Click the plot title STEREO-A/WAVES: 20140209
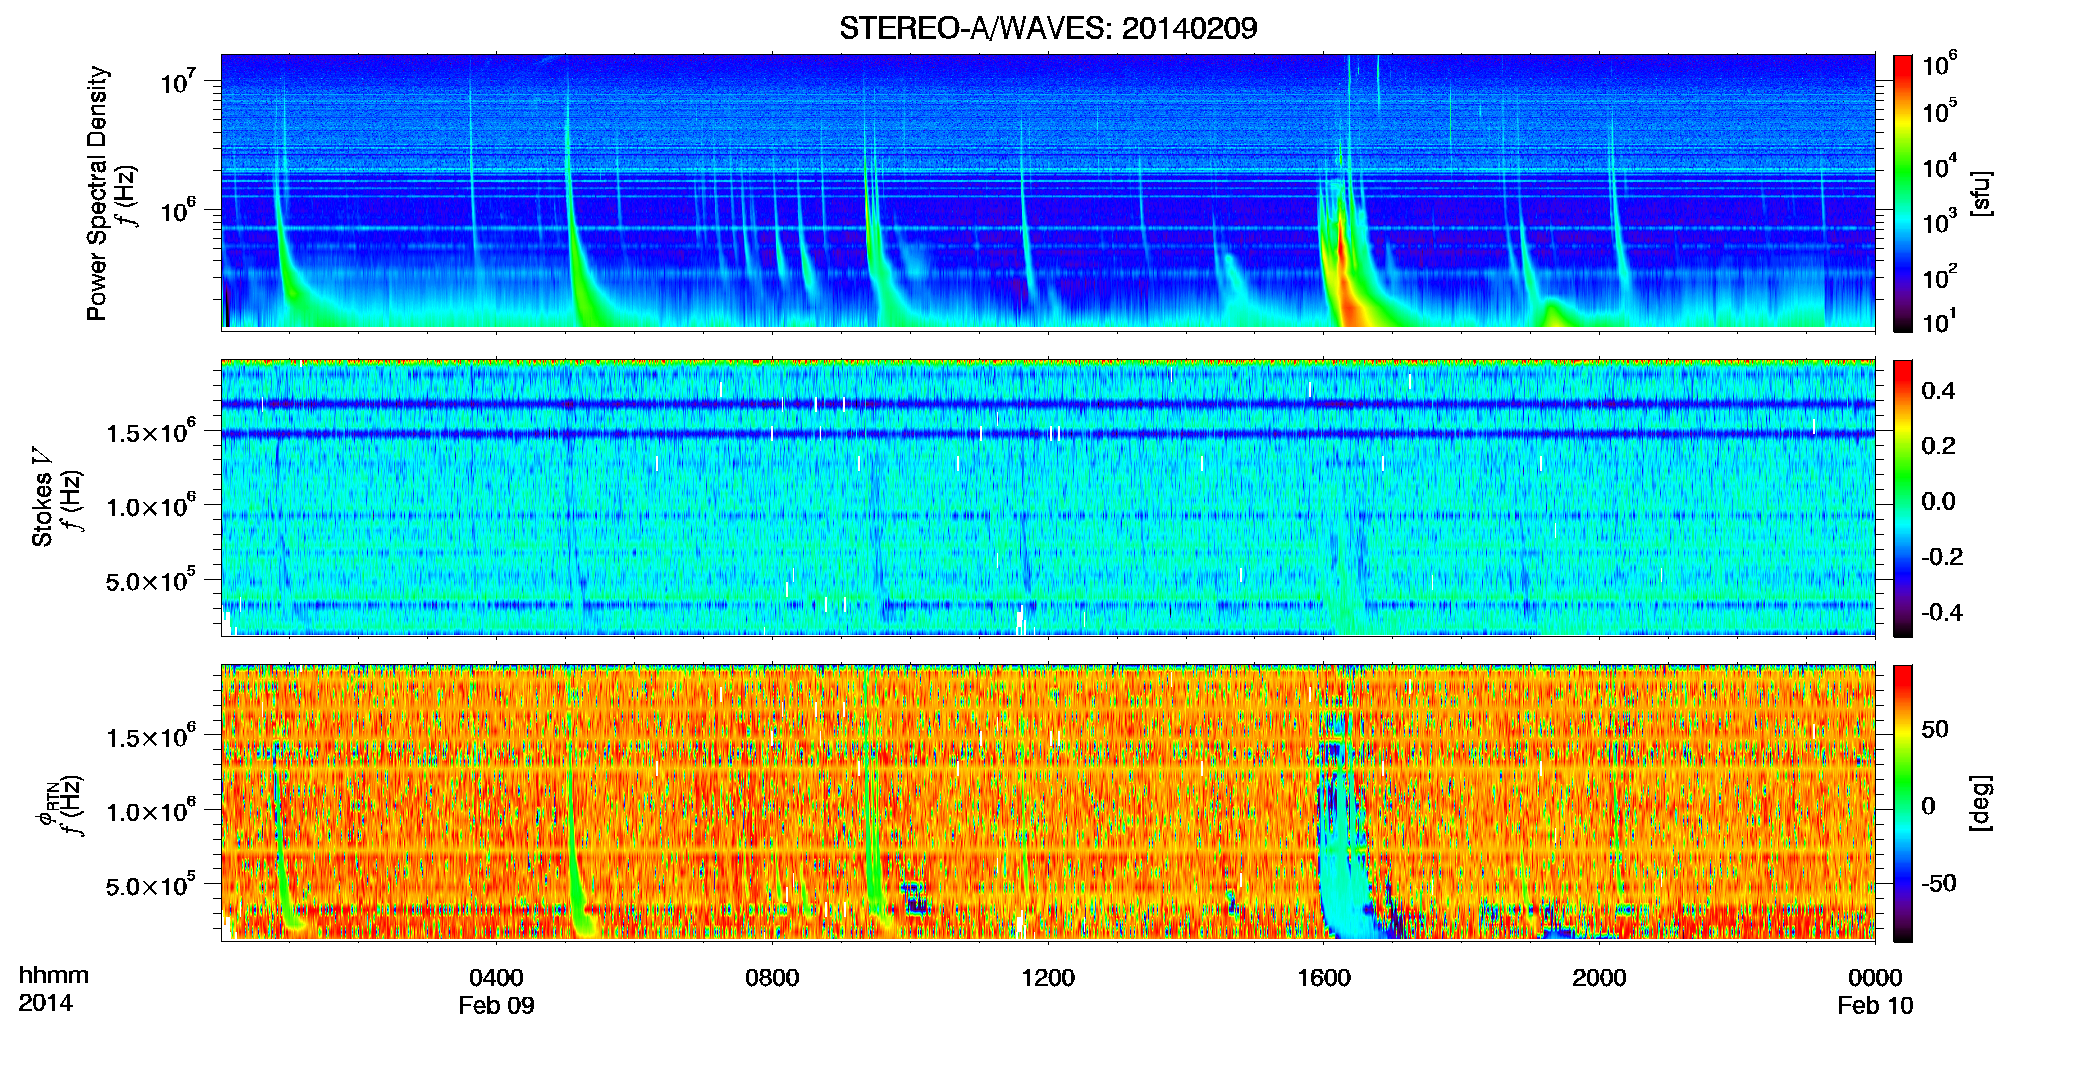This screenshot has height=1080, width=2096. coord(1048,28)
